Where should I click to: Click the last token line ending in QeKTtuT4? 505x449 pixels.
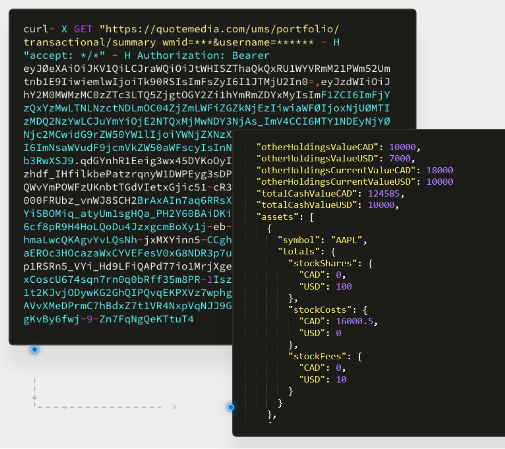coord(108,319)
